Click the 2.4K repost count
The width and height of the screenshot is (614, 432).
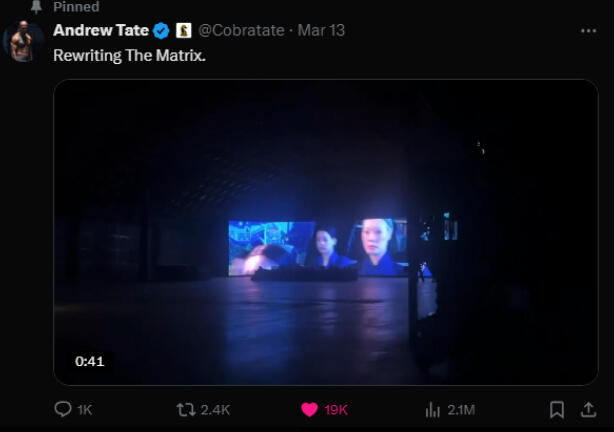215,410
